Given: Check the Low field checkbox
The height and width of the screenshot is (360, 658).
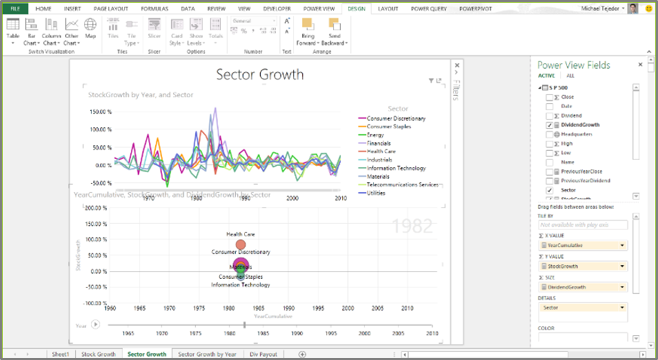Looking at the screenshot, I should coord(549,153).
